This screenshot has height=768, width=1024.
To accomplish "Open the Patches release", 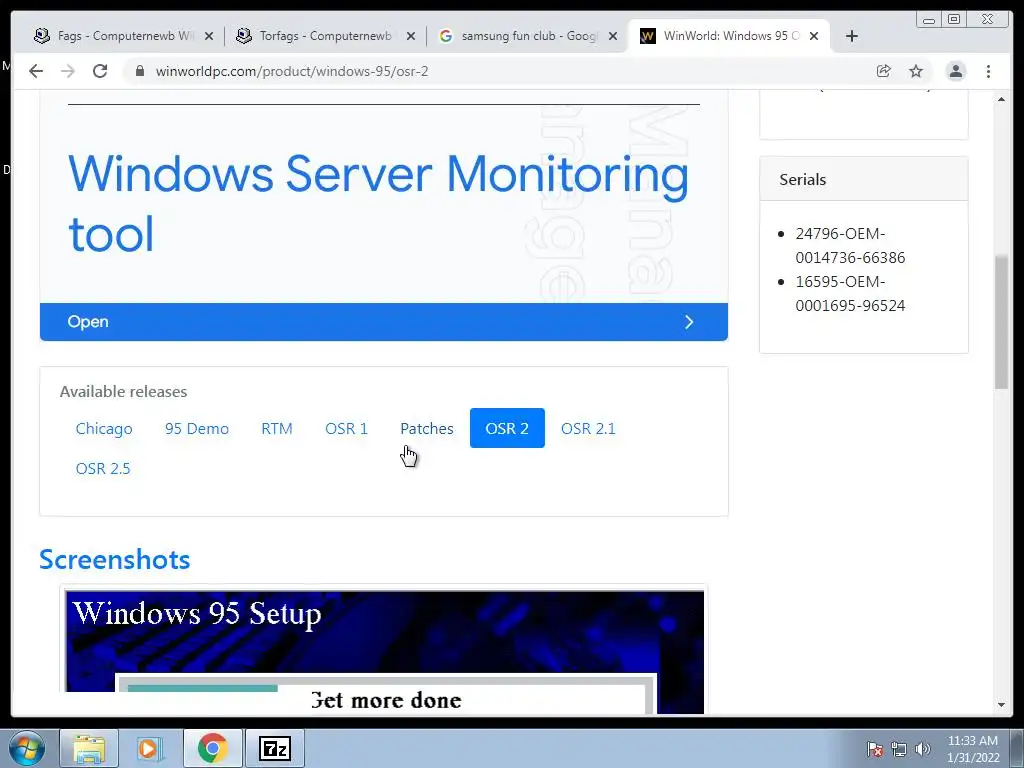I will pos(426,428).
